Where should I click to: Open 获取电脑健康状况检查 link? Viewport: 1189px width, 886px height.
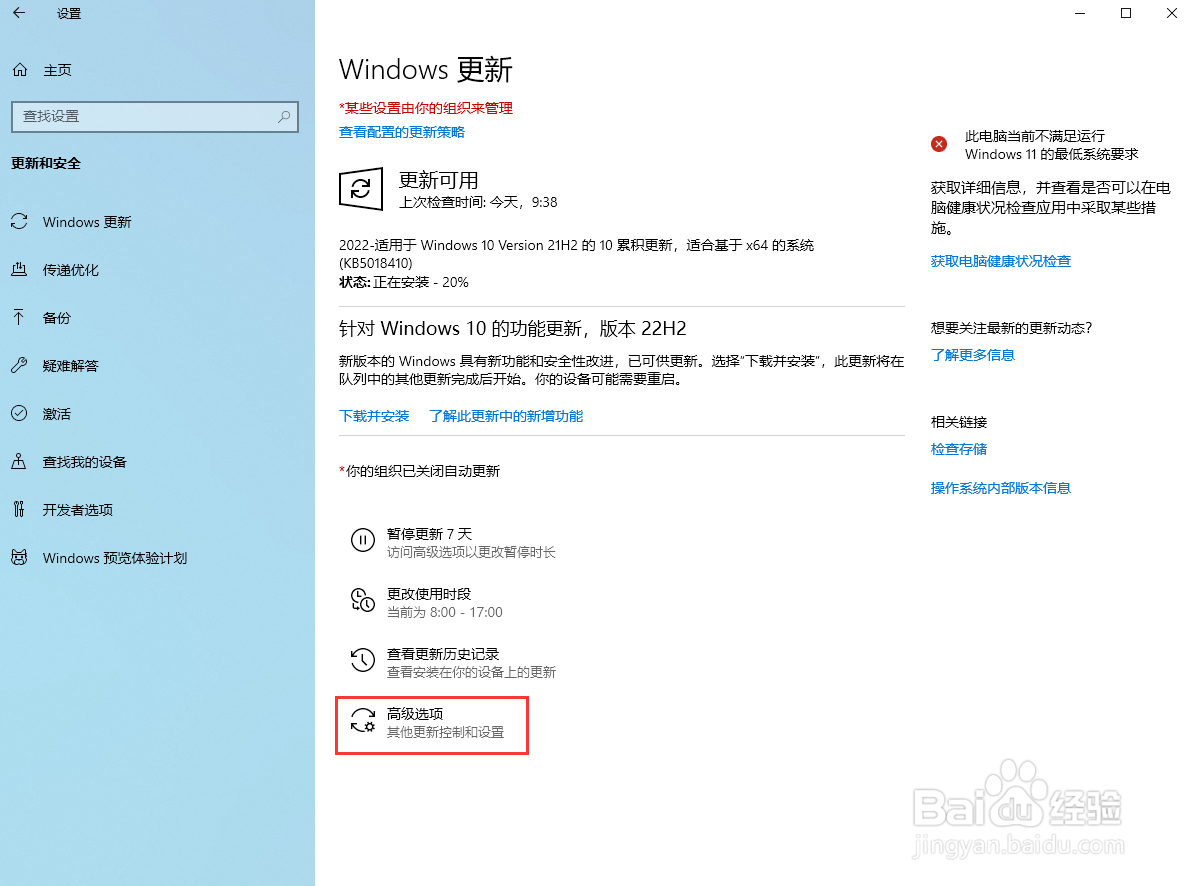1001,261
